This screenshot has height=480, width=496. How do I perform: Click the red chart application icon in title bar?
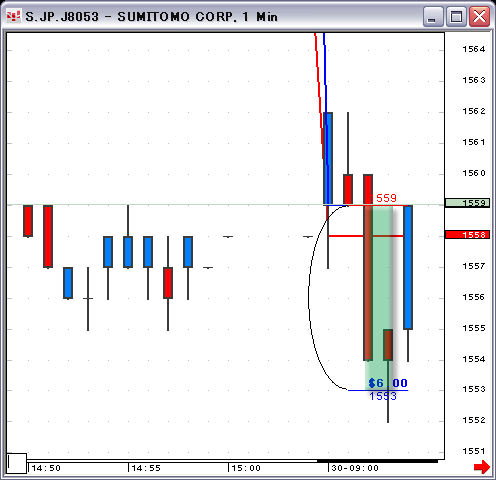tap(13, 16)
